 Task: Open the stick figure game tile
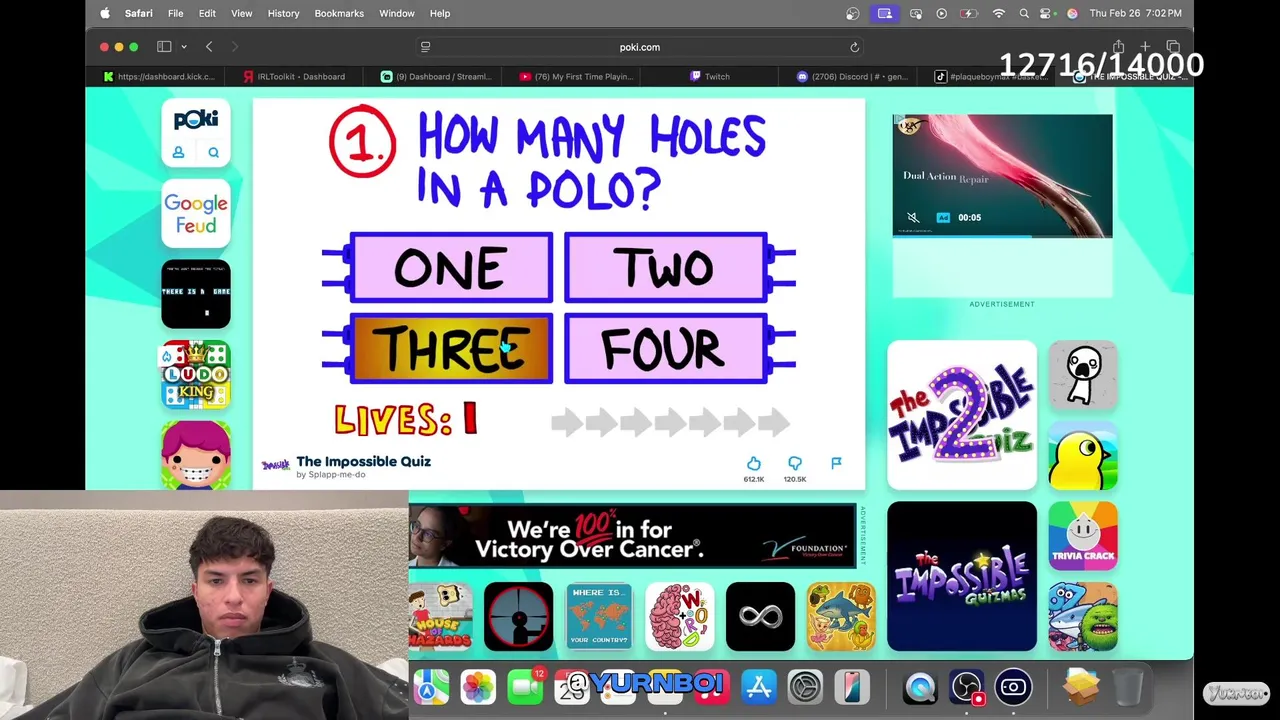tap(1083, 375)
